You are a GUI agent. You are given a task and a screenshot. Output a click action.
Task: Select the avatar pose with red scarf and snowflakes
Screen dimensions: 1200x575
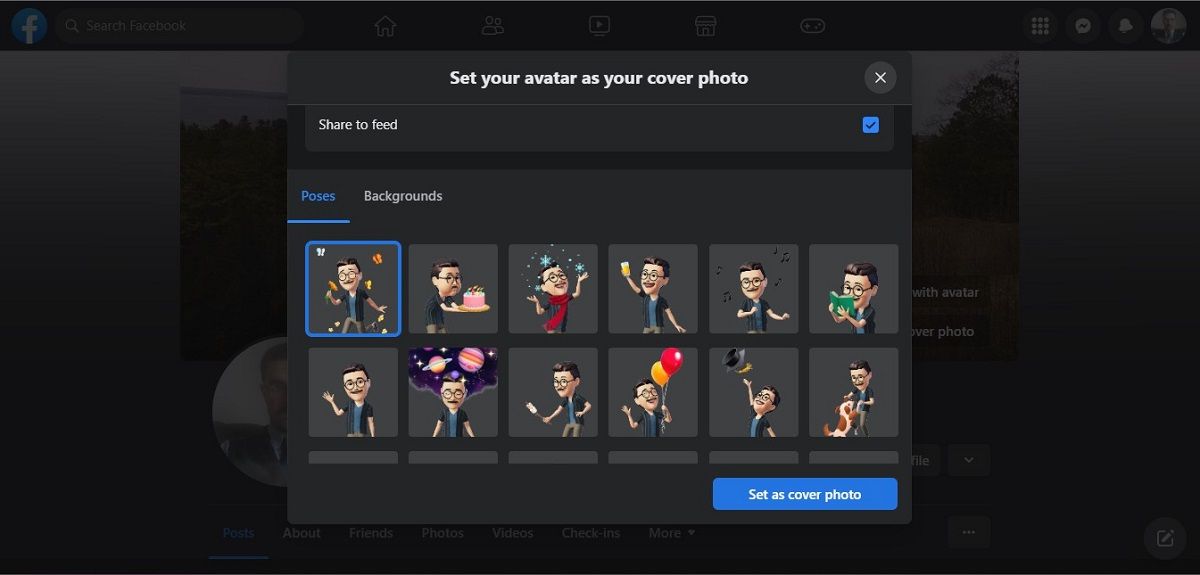pos(553,289)
